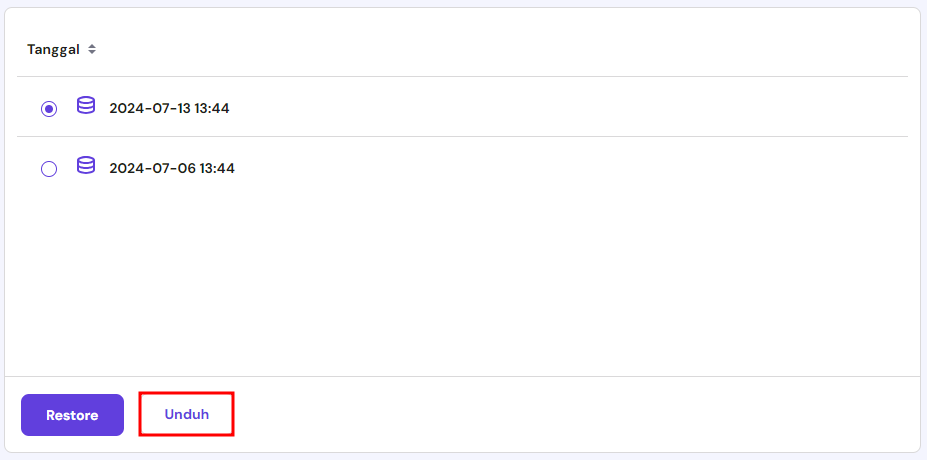Click the 2024-07-06 13:44 date text

(171, 168)
